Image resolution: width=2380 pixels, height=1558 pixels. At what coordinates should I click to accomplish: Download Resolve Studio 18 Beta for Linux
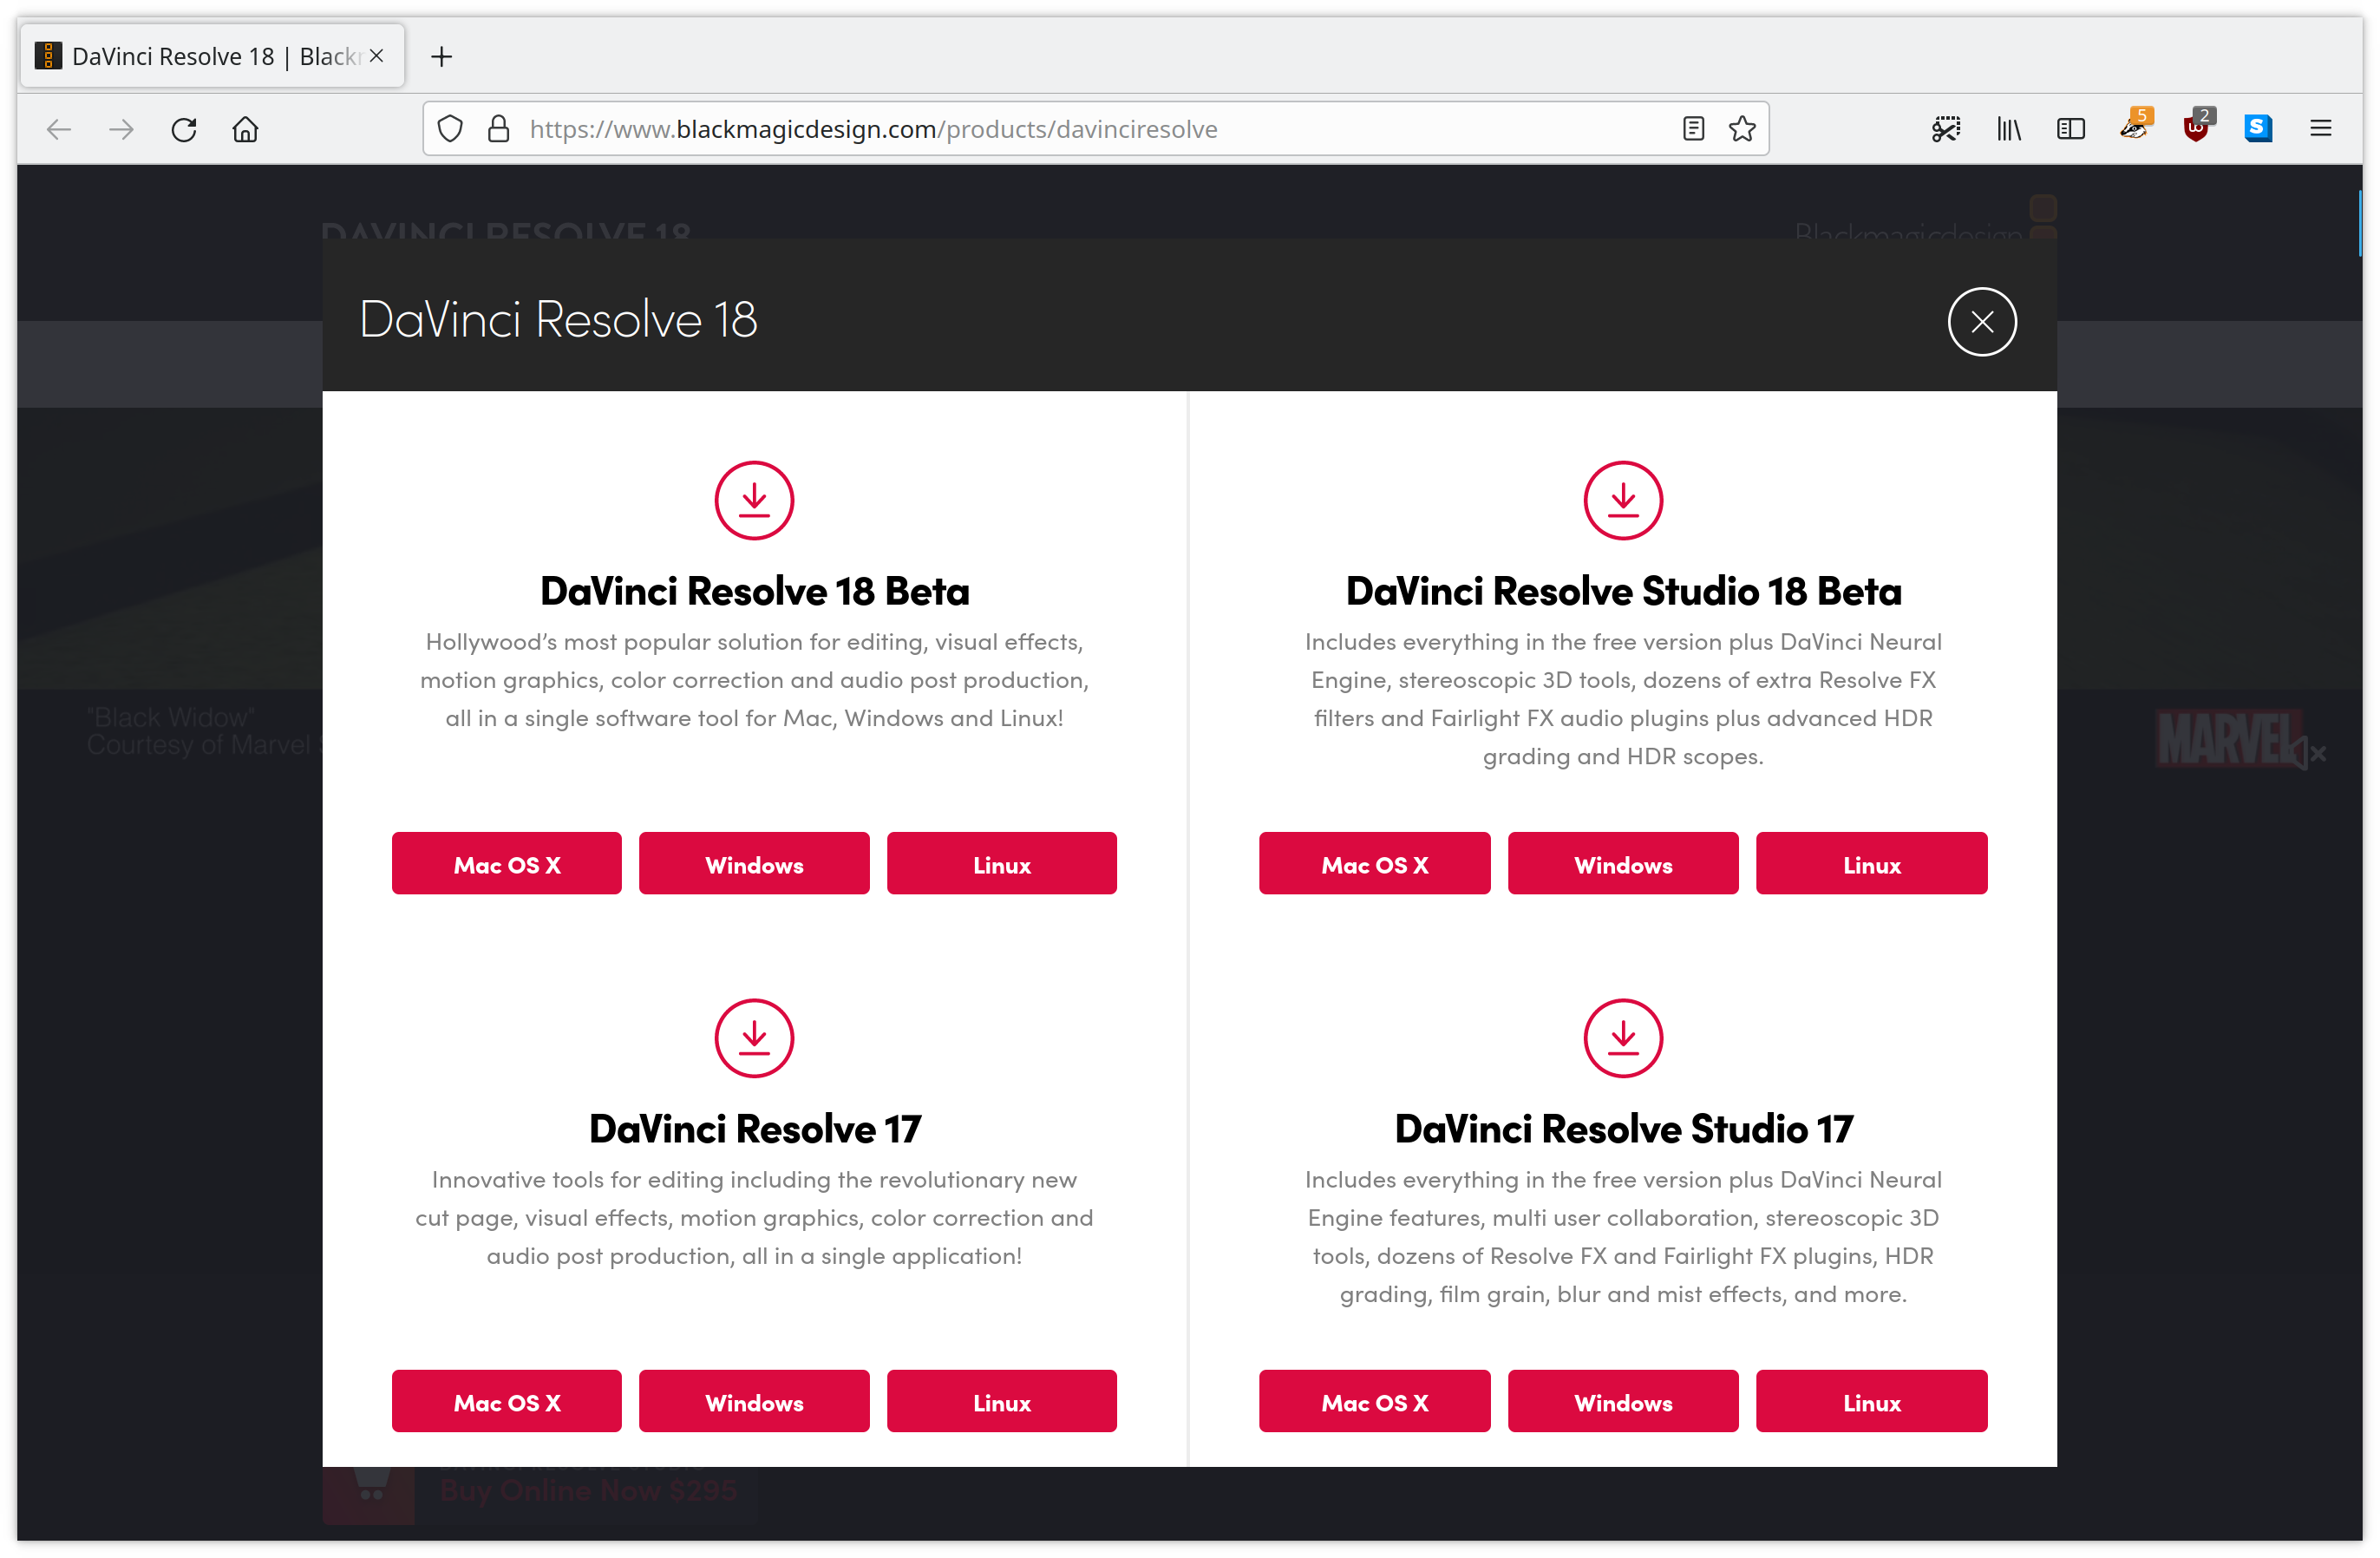(1872, 864)
